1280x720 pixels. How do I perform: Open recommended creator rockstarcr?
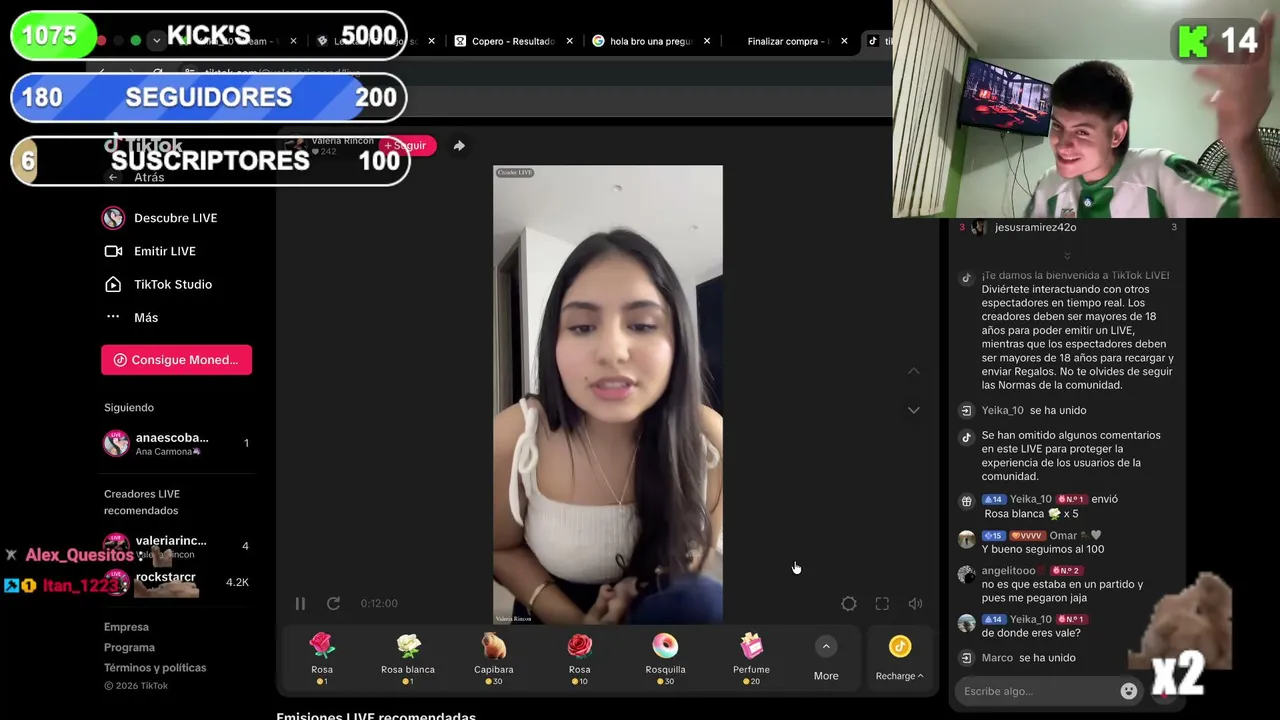point(177,582)
